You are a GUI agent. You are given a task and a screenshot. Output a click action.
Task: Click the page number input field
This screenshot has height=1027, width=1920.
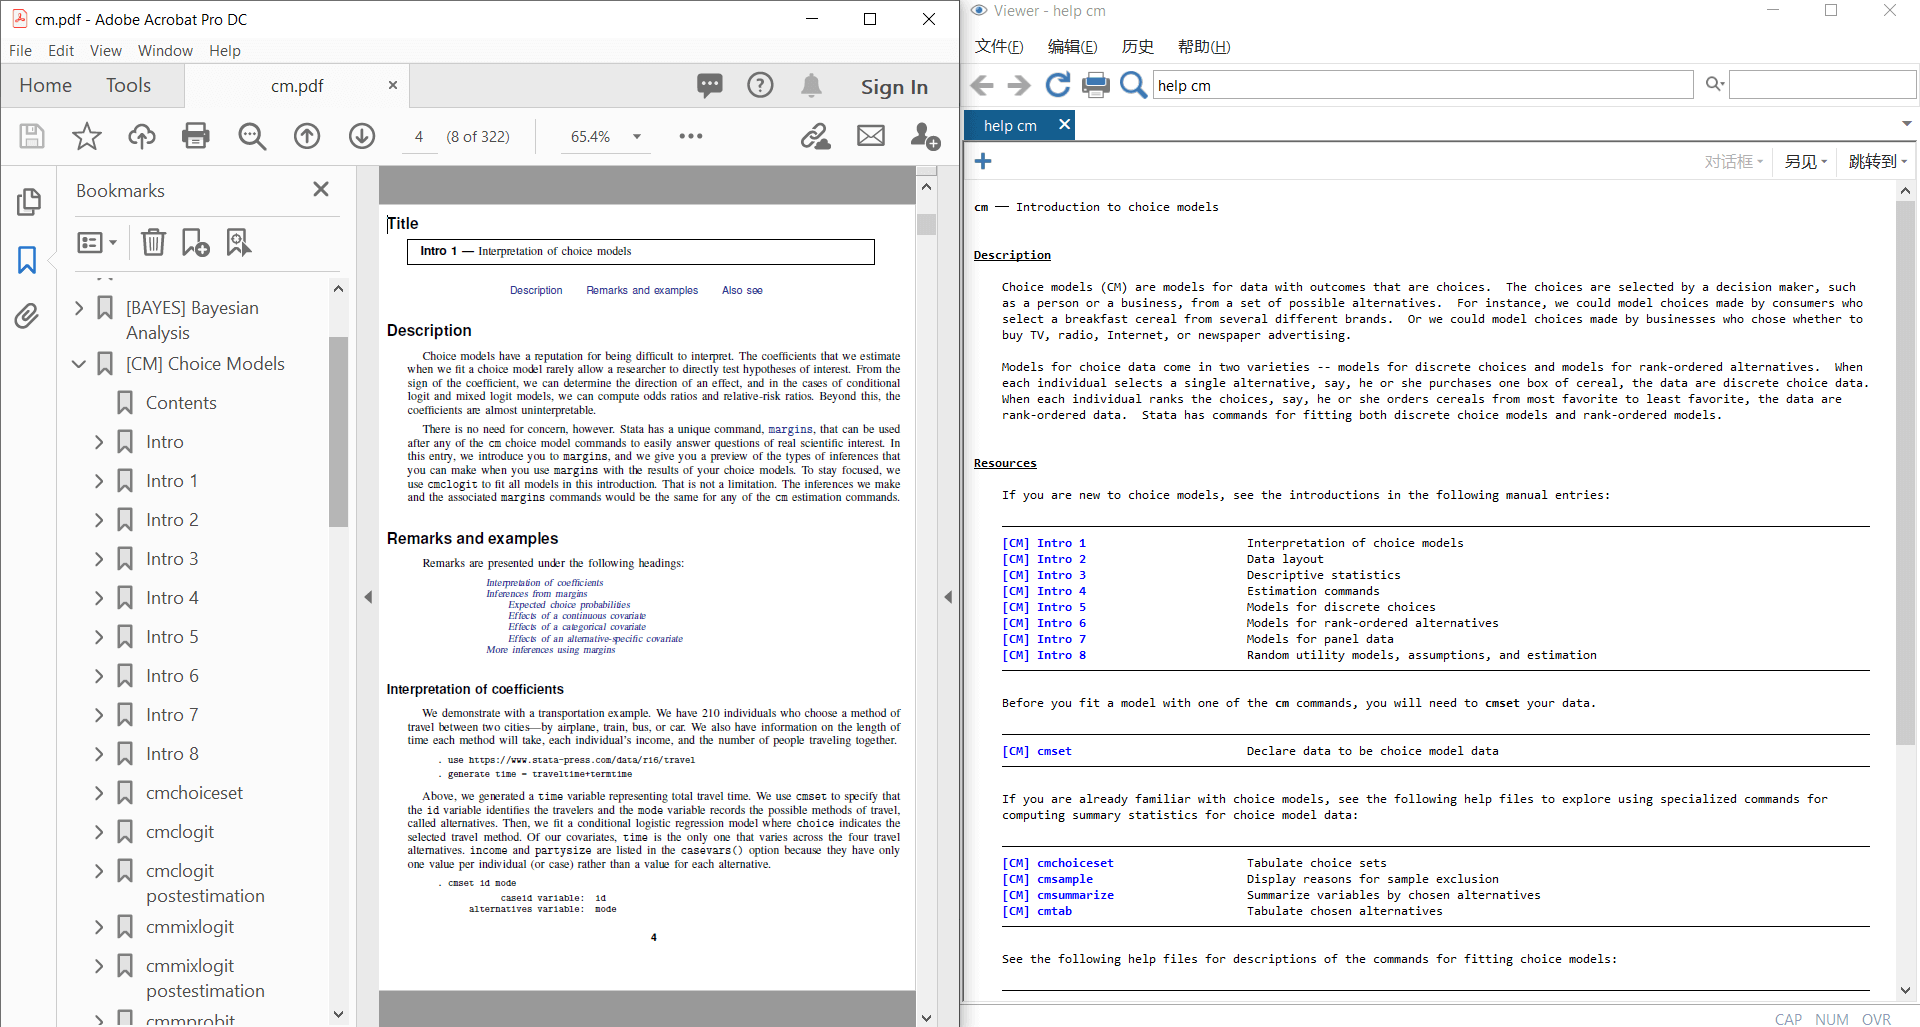point(418,137)
